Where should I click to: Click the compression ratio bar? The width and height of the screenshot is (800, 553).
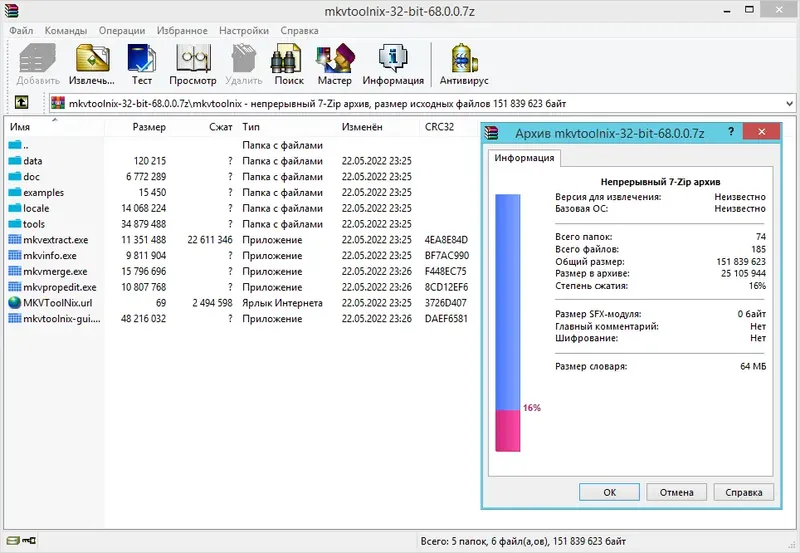(x=508, y=322)
